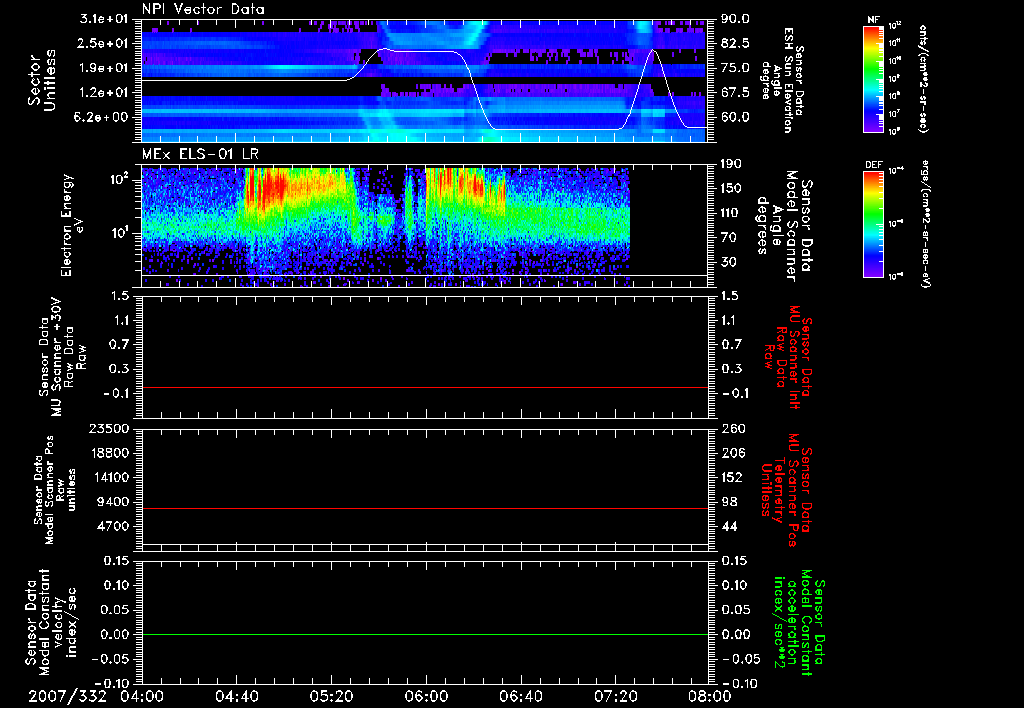This screenshot has height=708, width=1024.
Task: Click the 04:40 time axis label
Action: pos(237,695)
